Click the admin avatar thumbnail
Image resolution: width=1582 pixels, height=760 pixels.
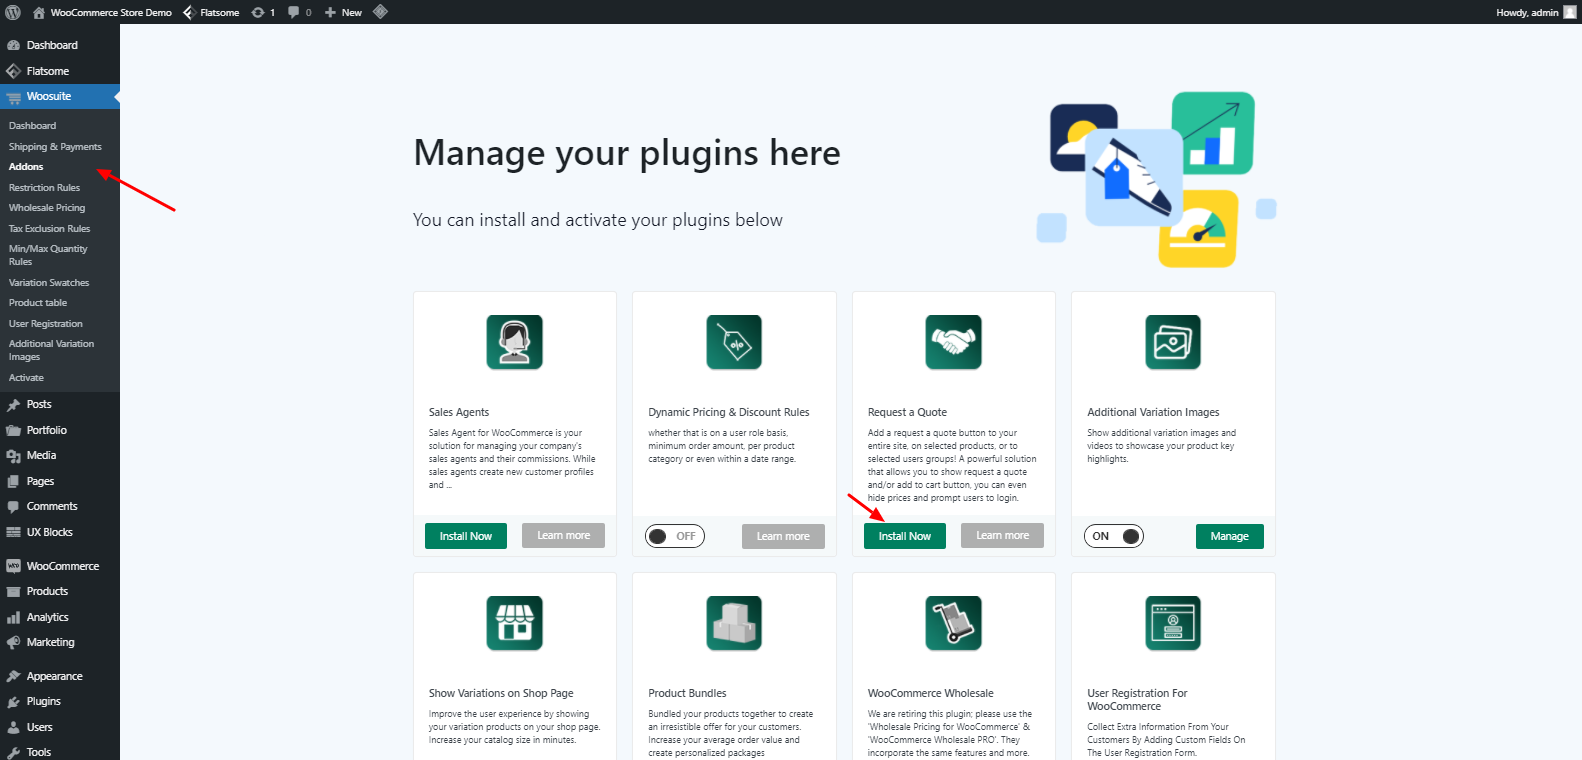point(1569,12)
